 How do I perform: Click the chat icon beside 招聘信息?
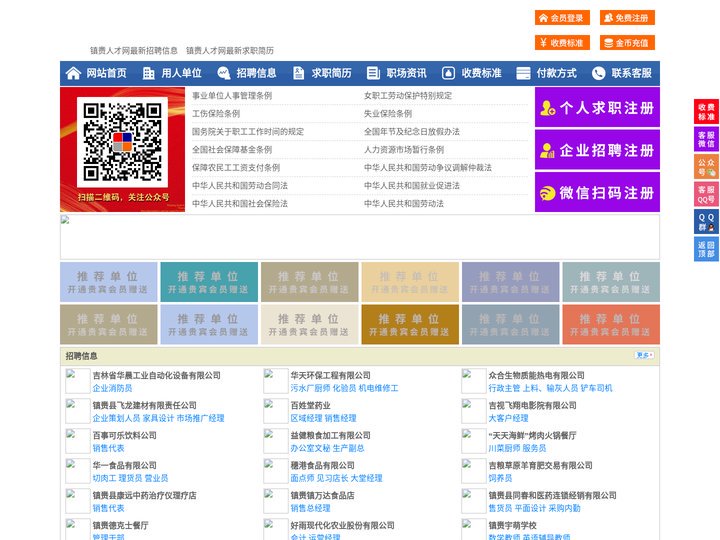223,73
